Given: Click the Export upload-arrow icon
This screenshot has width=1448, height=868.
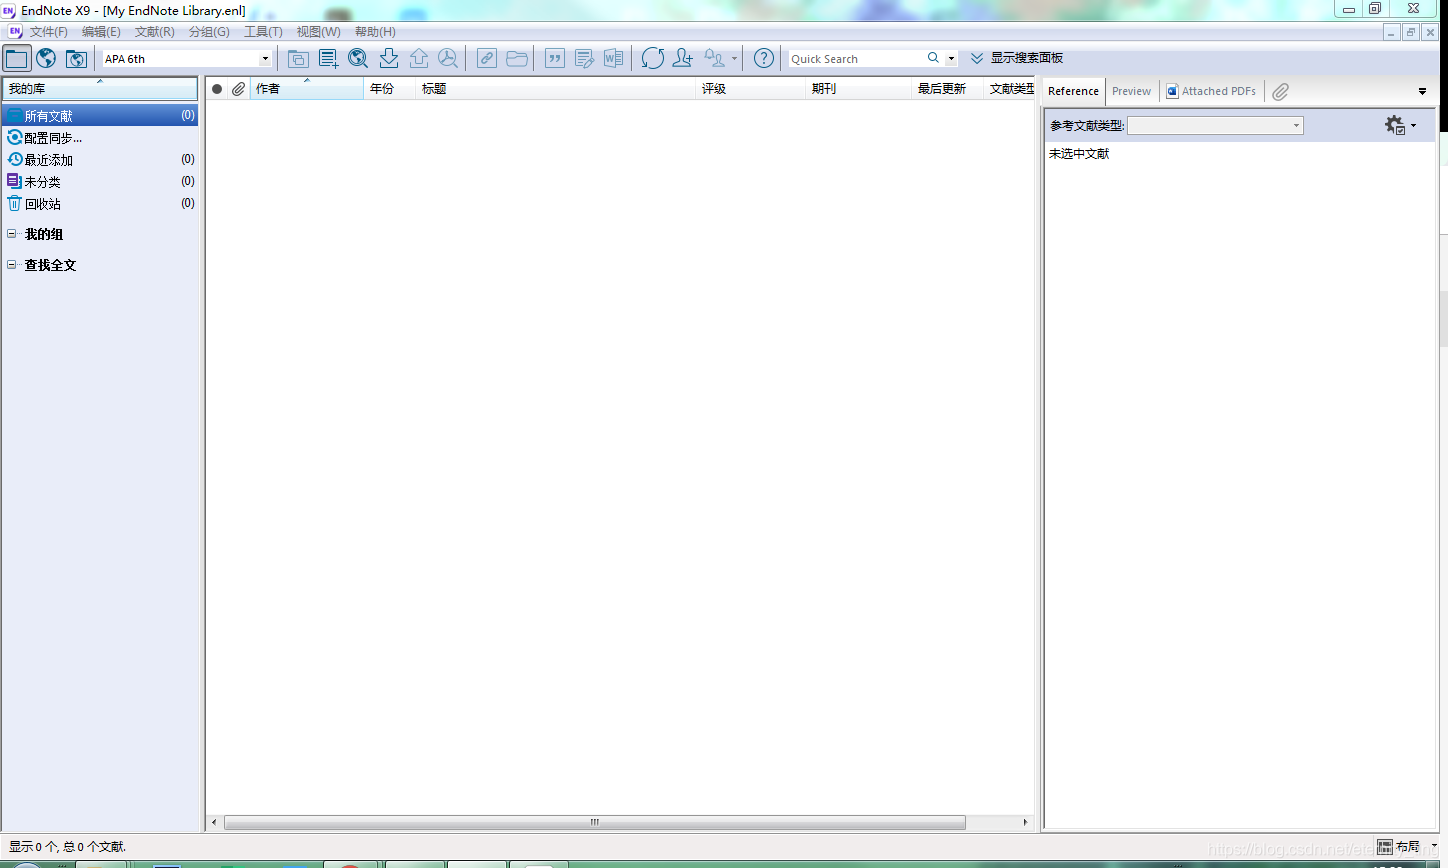Looking at the screenshot, I should click(419, 58).
